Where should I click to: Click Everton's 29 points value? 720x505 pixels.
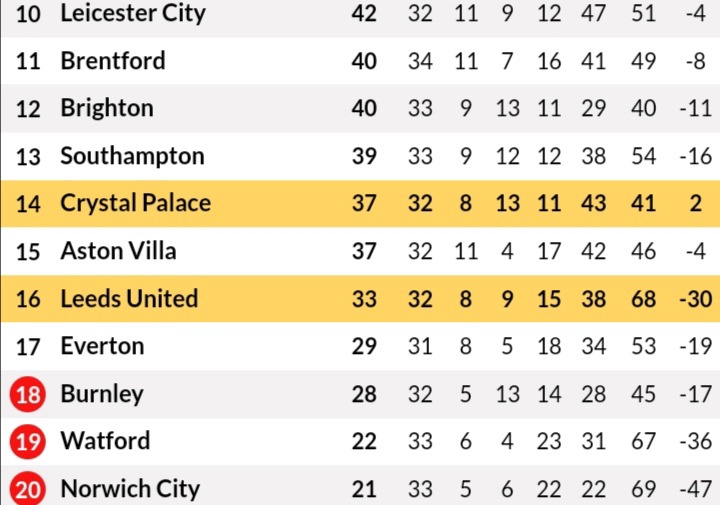(x=364, y=346)
